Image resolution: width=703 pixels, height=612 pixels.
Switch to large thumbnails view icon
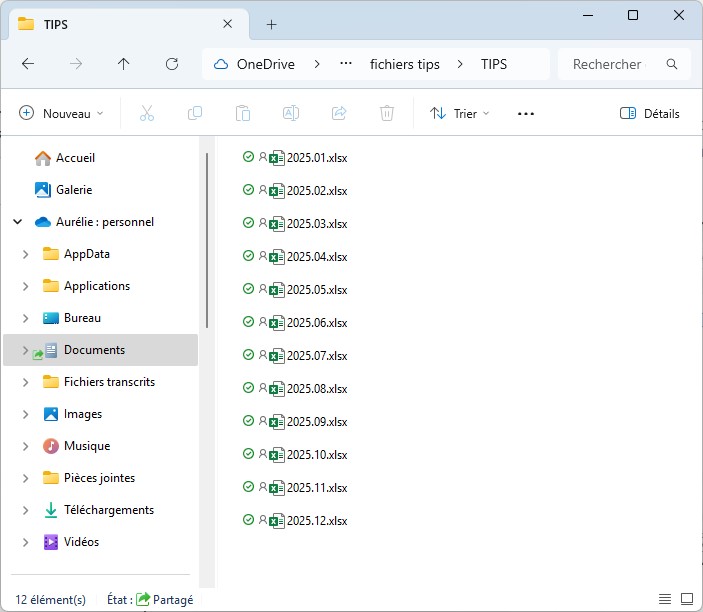[687, 599]
